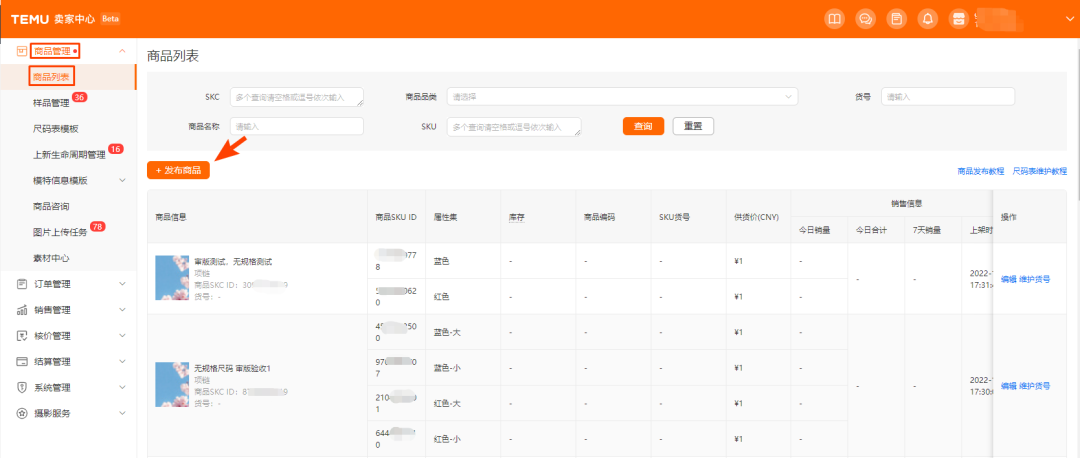Image resolution: width=1080 pixels, height=458 pixels.
Task: Collapse the 商品管理 menu section
Action: (122, 50)
